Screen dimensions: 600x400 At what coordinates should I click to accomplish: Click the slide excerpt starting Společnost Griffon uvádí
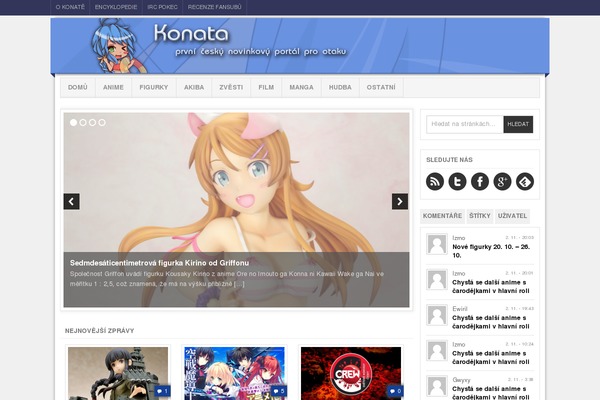tap(227, 279)
